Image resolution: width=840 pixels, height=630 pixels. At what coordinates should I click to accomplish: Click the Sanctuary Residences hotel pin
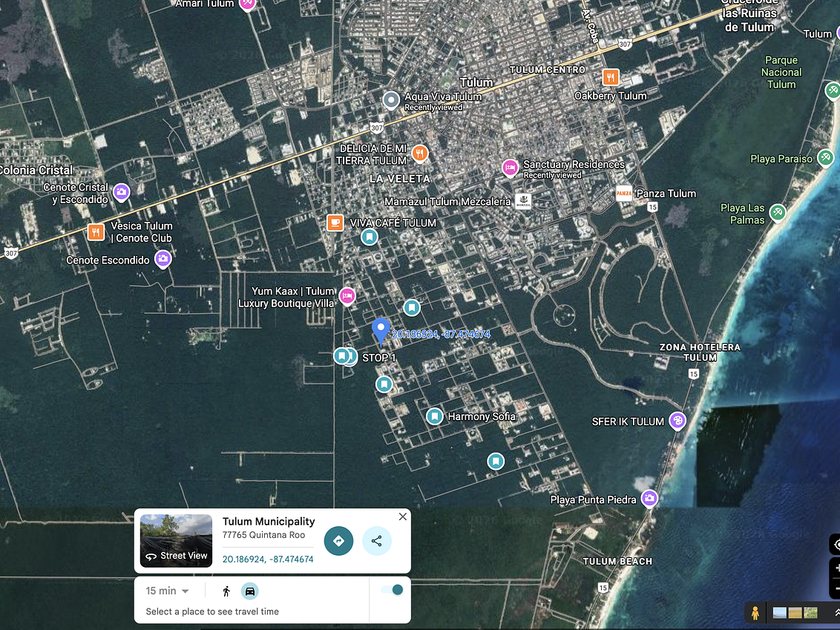coord(510,168)
